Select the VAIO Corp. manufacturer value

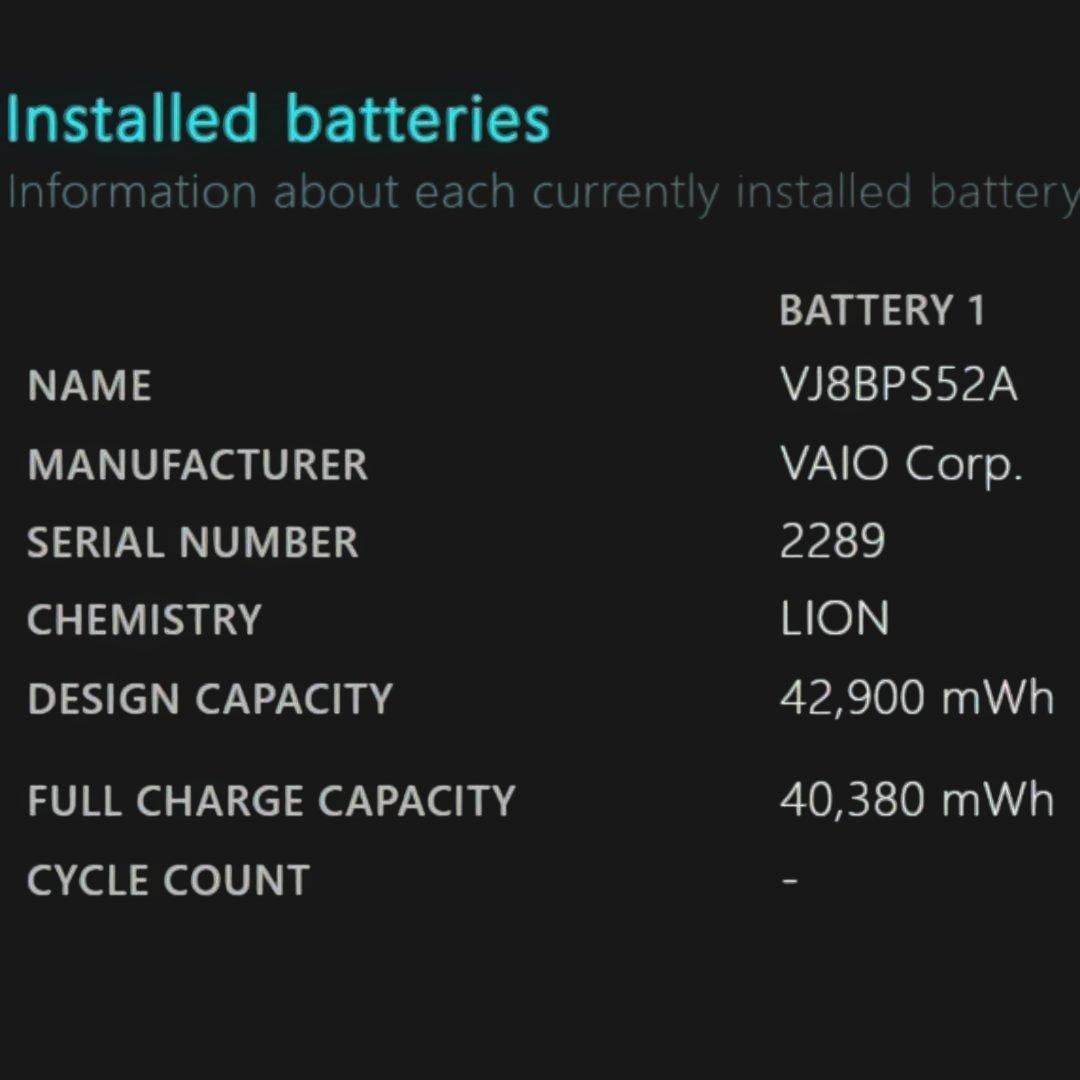click(900, 465)
